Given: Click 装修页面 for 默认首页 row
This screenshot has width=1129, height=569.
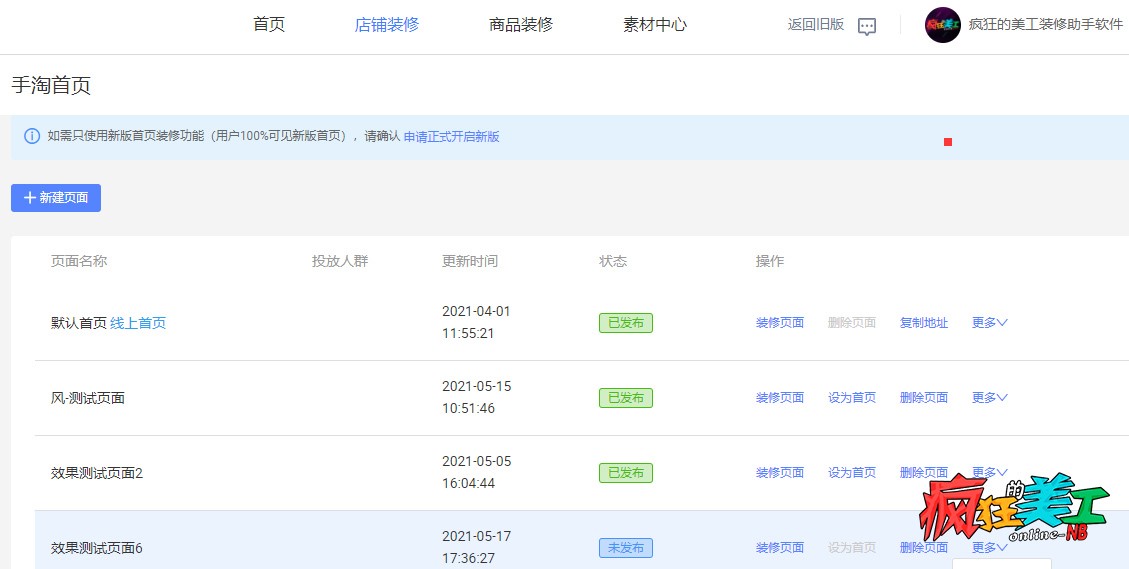Looking at the screenshot, I should click(779, 323).
